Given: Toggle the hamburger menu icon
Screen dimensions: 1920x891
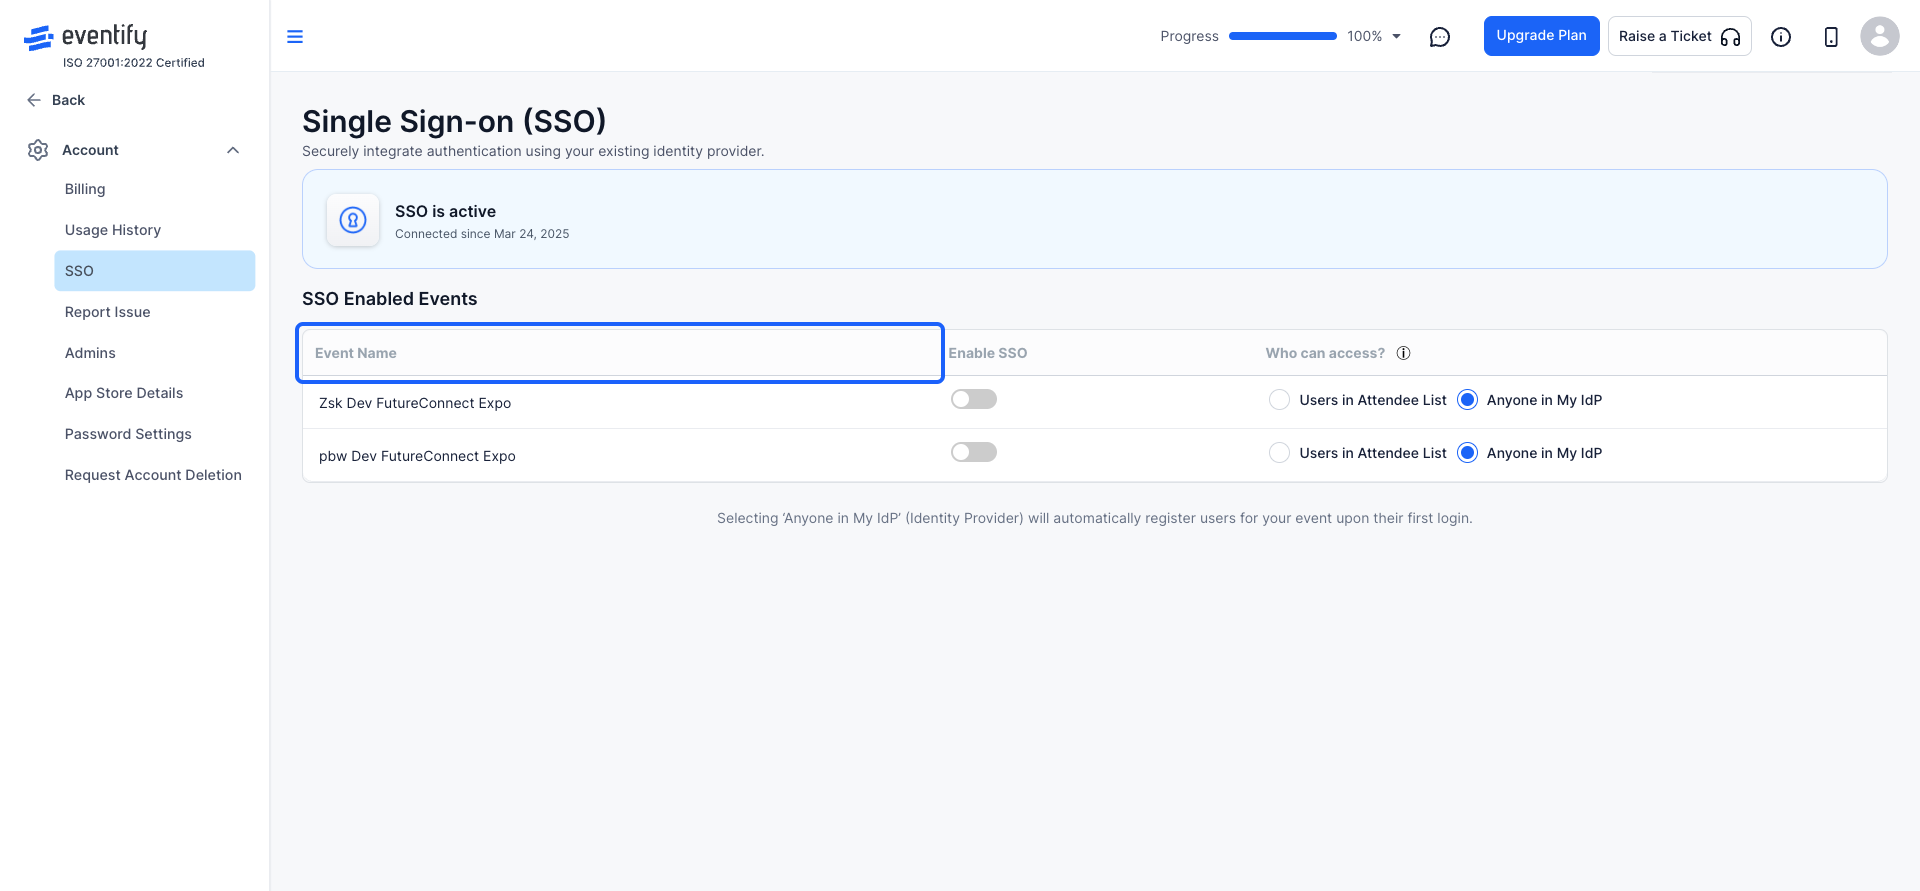Looking at the screenshot, I should 295,37.
